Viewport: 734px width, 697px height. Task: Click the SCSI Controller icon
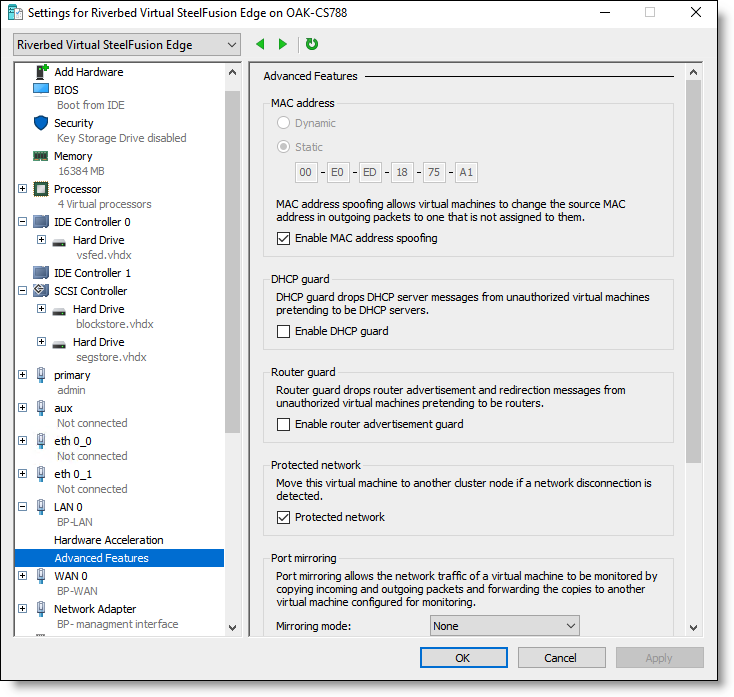pos(41,290)
